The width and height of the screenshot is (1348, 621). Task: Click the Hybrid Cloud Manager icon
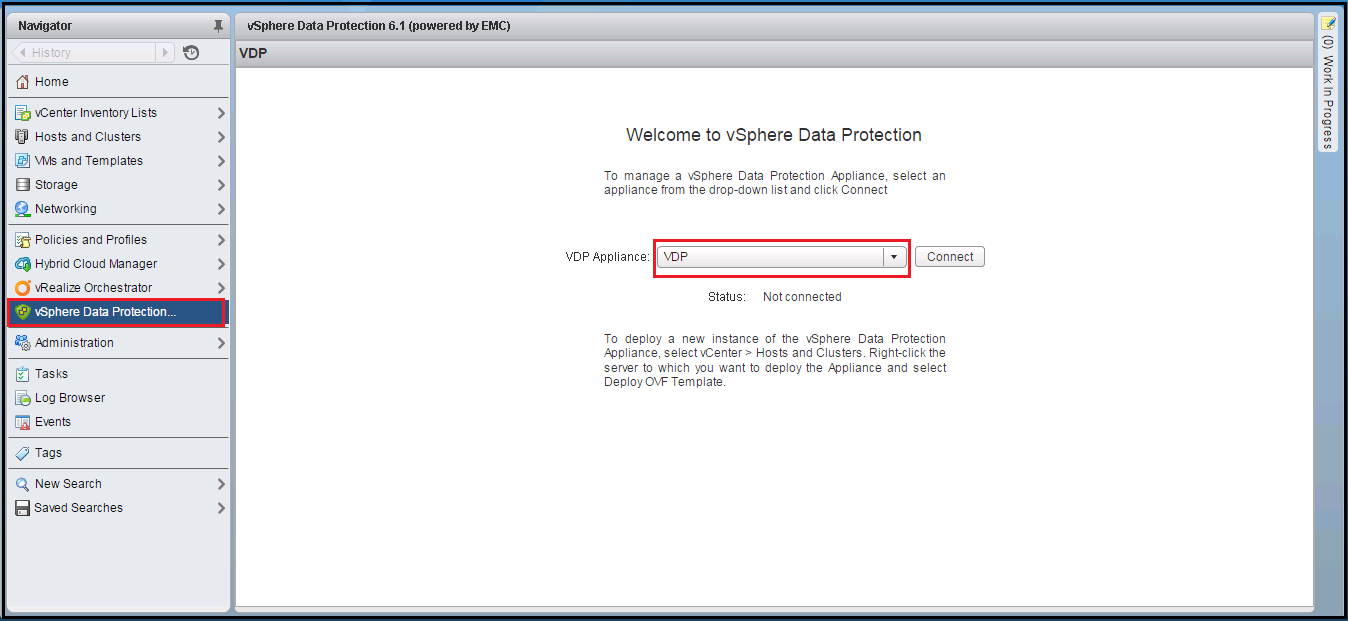point(23,264)
